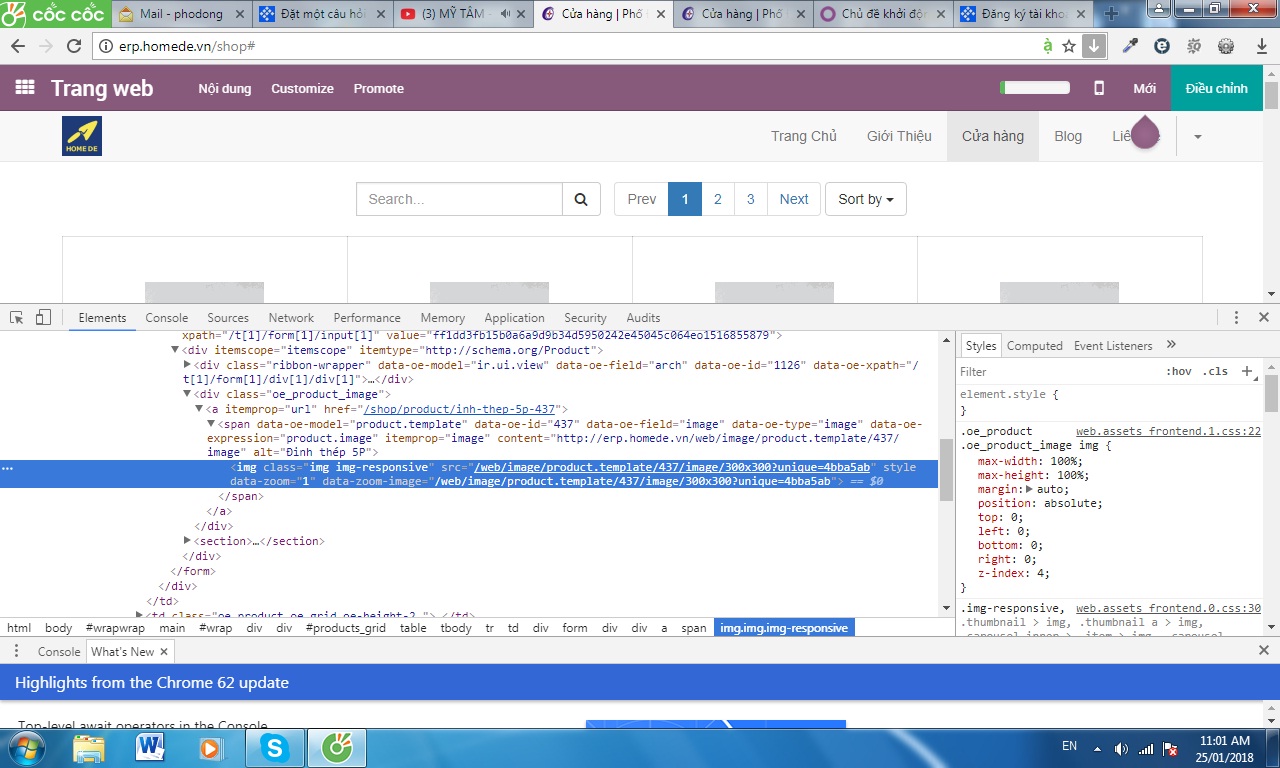Switch to the Network tab in DevTools

(291, 318)
